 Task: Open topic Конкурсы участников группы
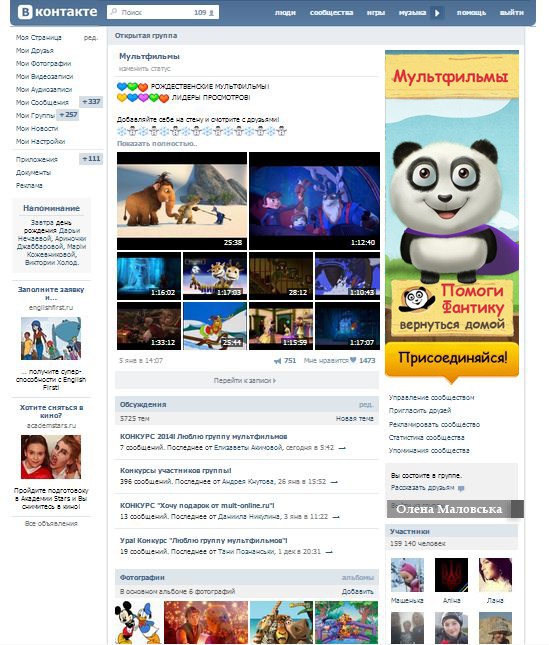tap(176, 470)
